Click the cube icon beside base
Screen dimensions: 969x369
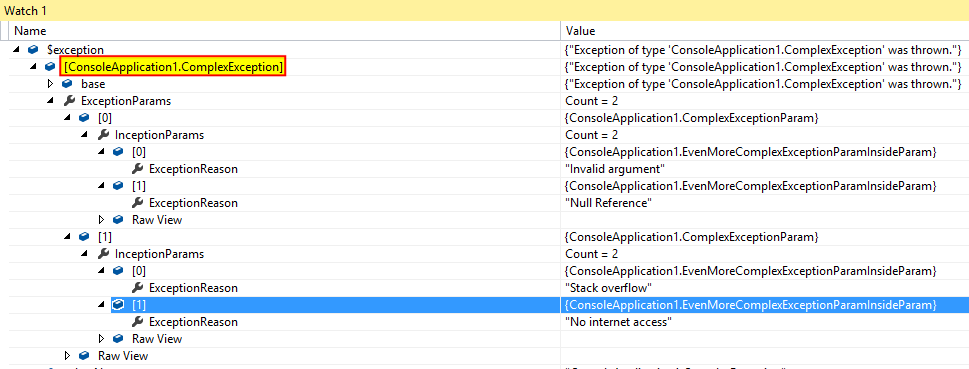click(x=67, y=83)
